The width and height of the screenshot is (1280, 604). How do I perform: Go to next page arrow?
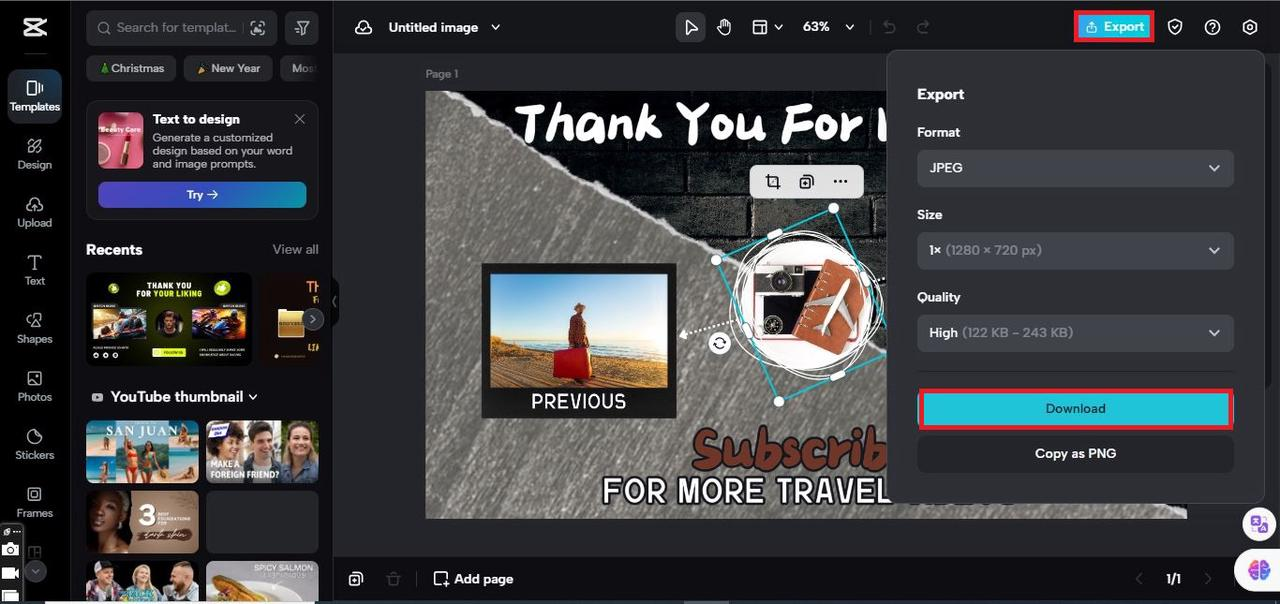pyautogui.click(x=1208, y=579)
